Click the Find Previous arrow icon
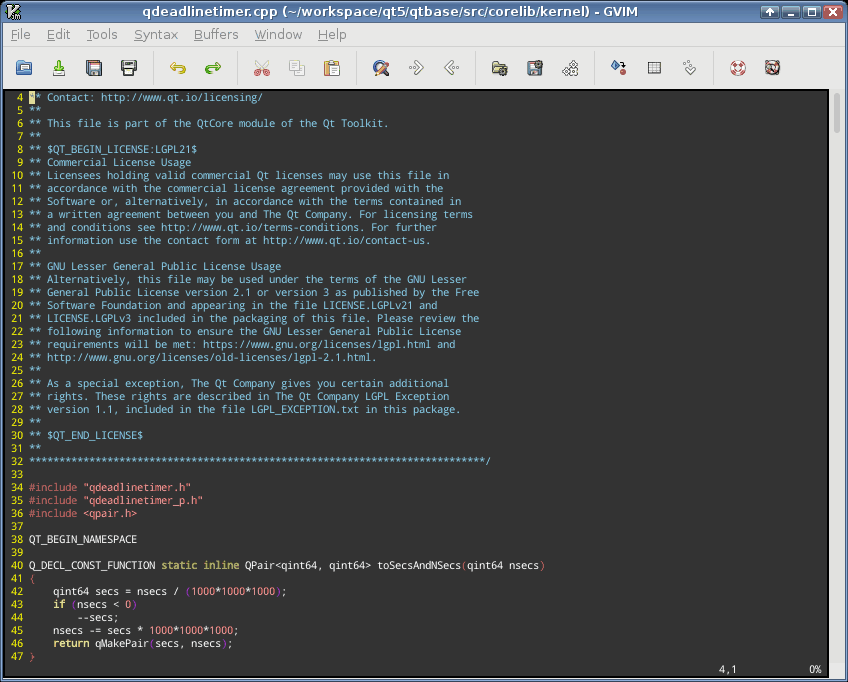 [x=451, y=68]
